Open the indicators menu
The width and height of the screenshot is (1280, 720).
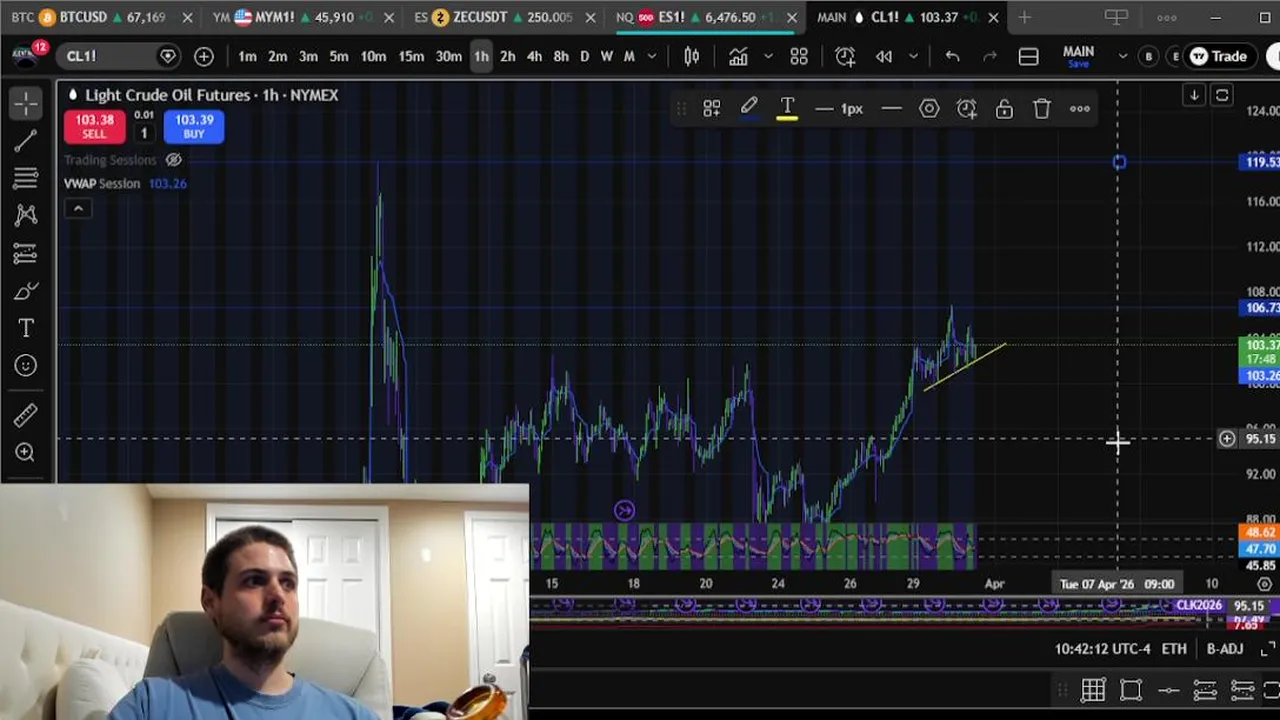click(738, 56)
